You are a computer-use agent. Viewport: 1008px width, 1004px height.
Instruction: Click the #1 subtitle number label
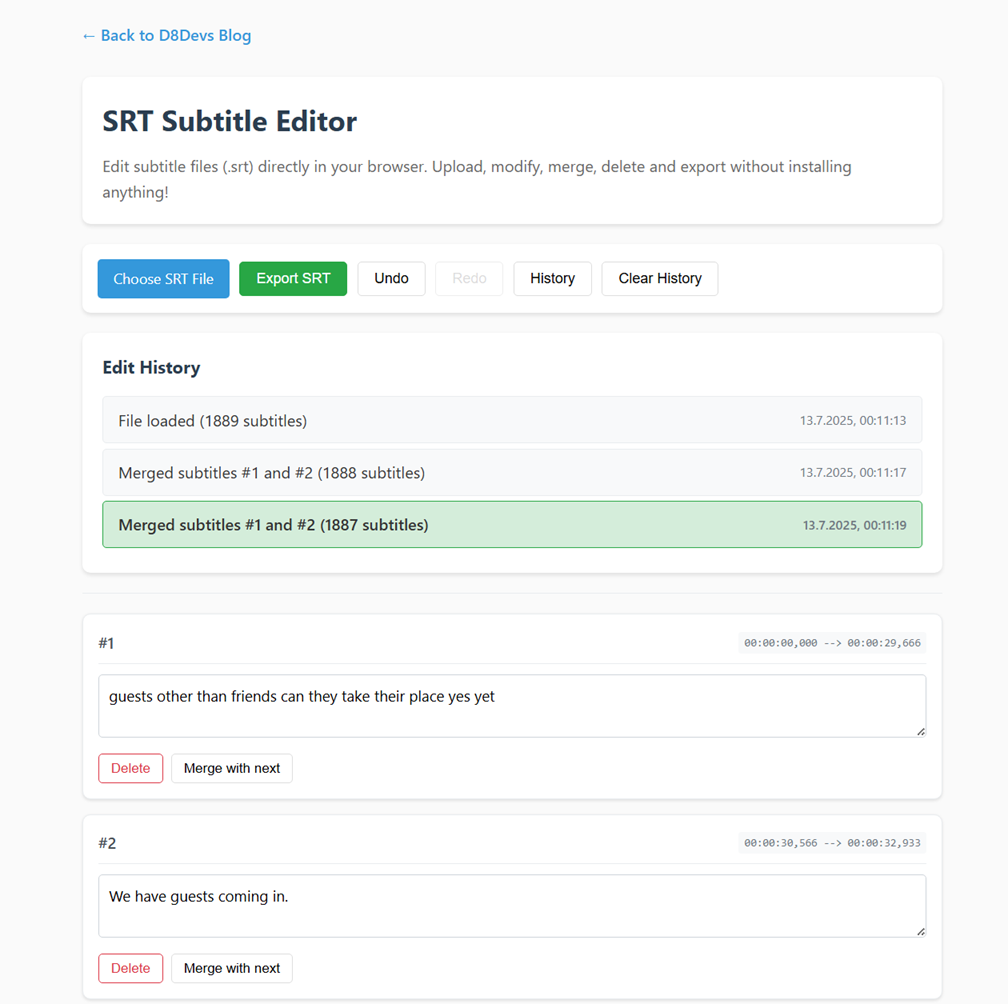point(106,643)
